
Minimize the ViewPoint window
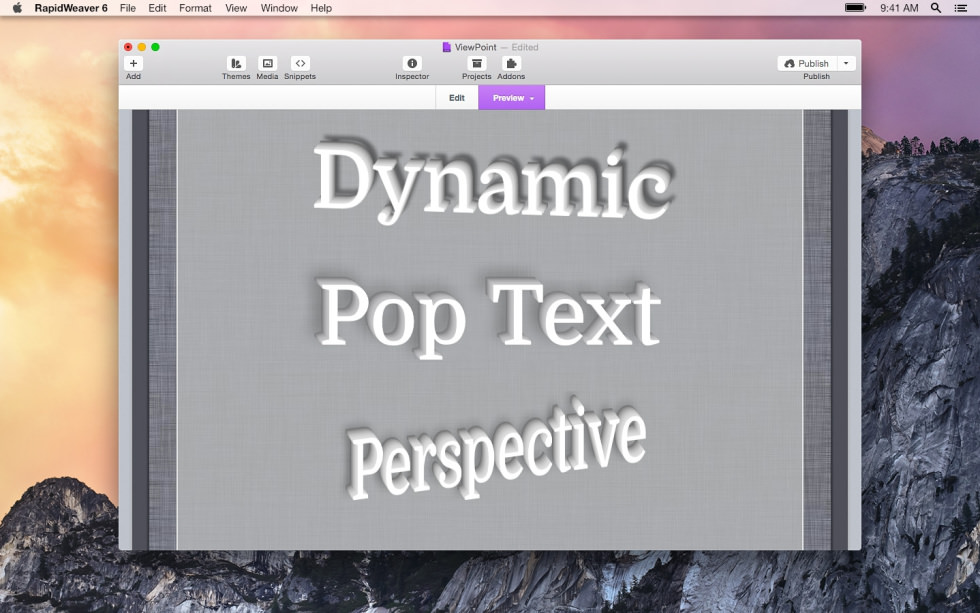(x=142, y=47)
